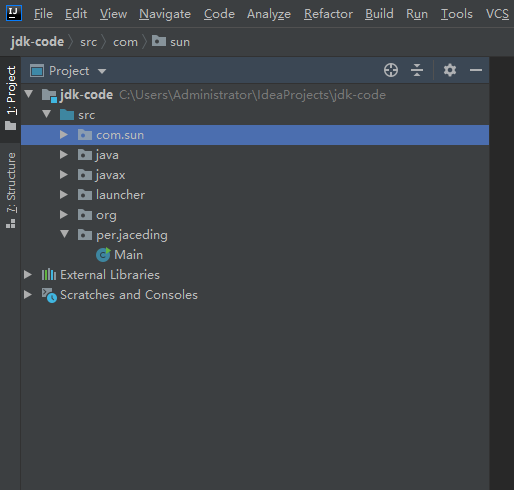Click the com.sun package icon
Image resolution: width=514 pixels, height=490 pixels.
pyautogui.click(x=85, y=135)
